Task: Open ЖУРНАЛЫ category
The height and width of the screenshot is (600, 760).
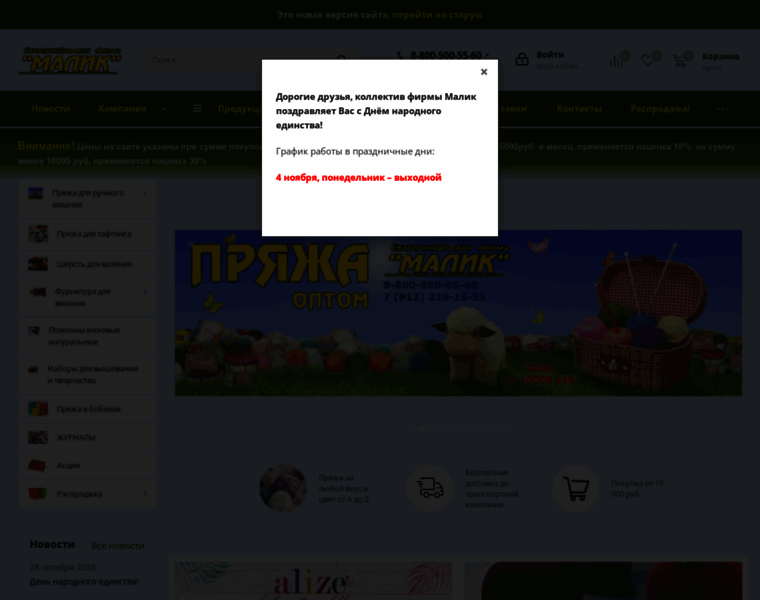Action: click(x=76, y=437)
